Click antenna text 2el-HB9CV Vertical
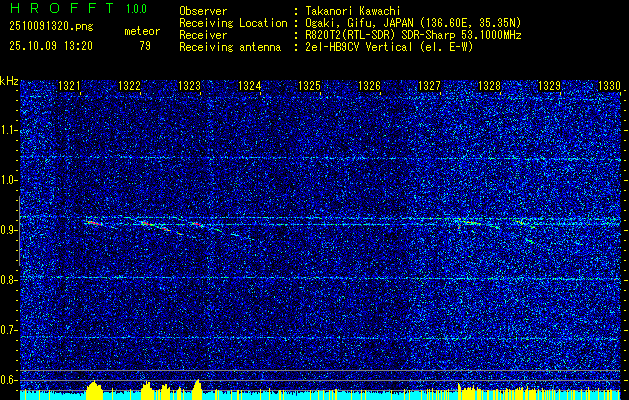The width and height of the screenshot is (629, 400). (359, 47)
